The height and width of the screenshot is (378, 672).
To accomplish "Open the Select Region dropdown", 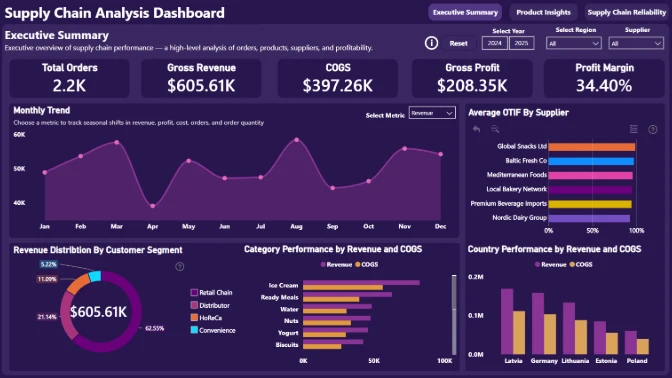I will pos(573,43).
